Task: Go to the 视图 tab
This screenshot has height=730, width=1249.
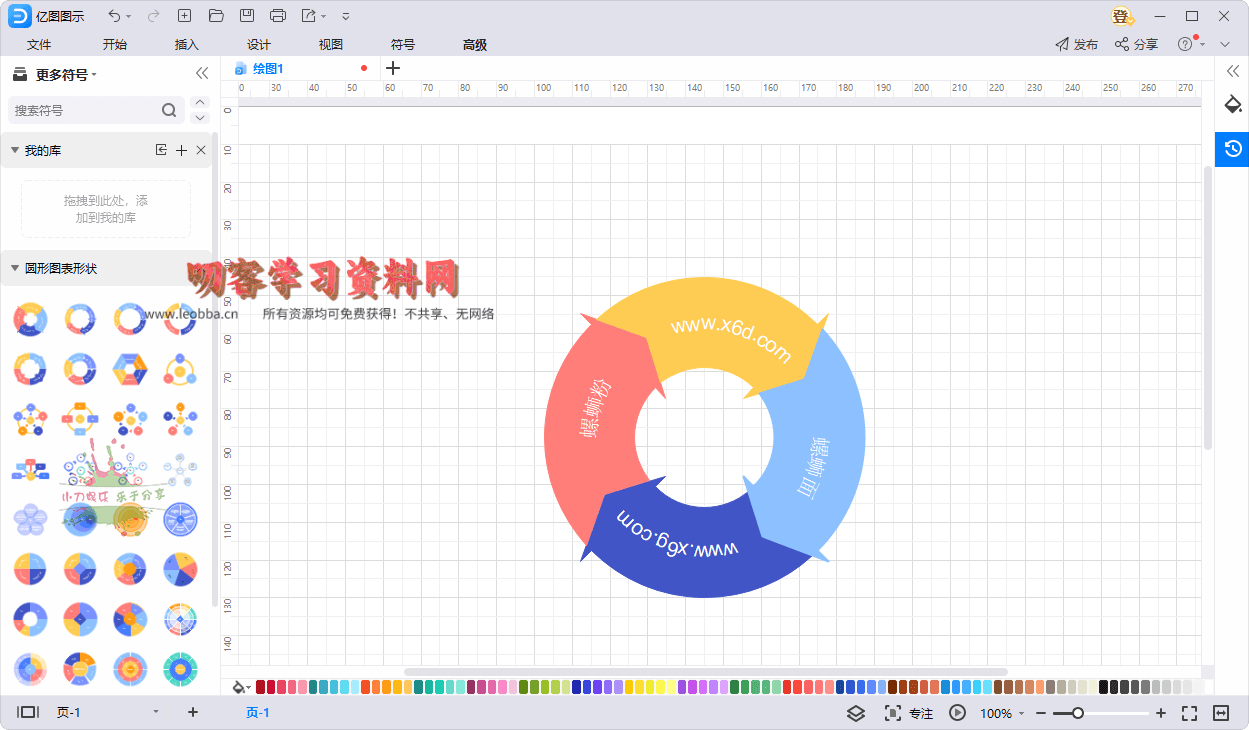Action: point(331,45)
